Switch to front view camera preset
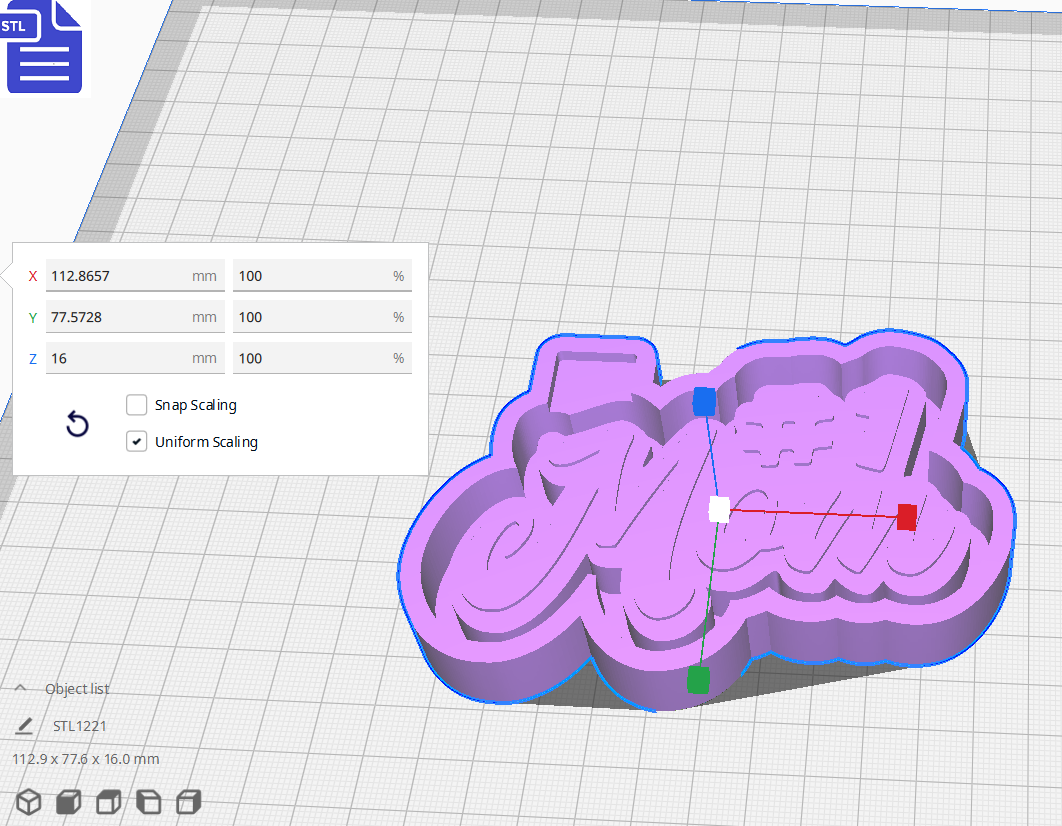 [67, 801]
